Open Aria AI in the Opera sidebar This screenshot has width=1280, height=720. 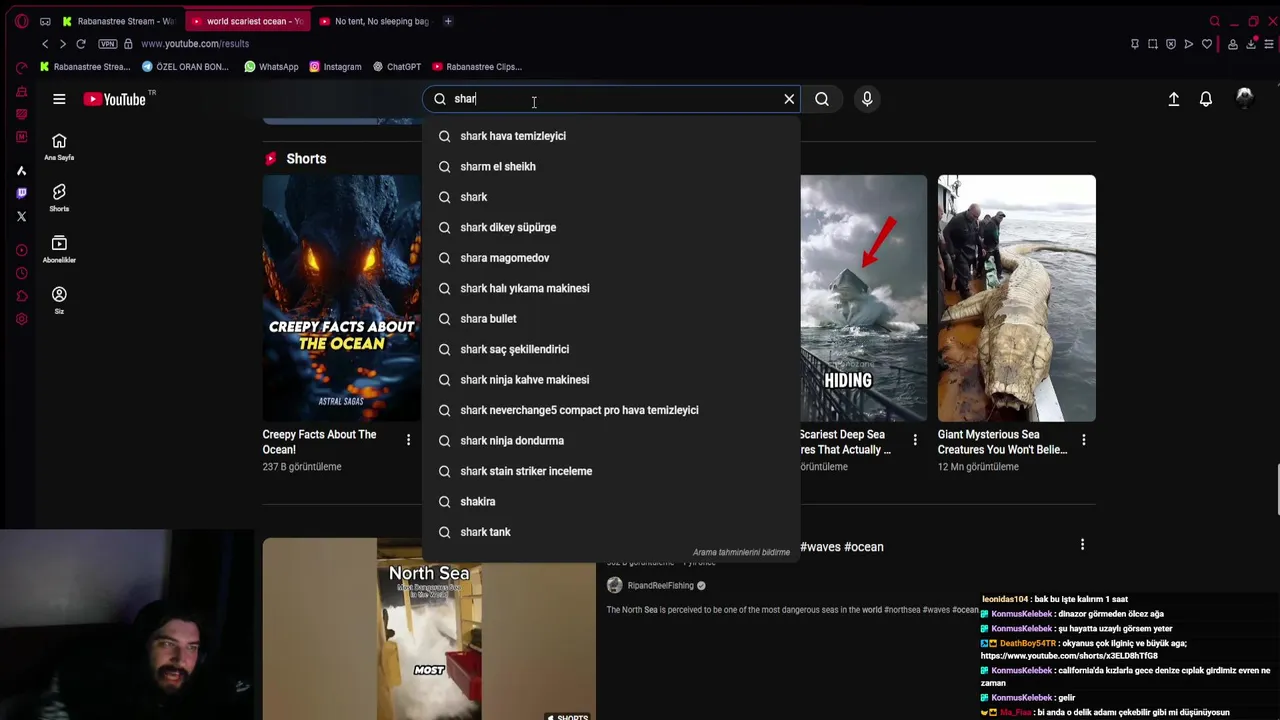pos(21,170)
